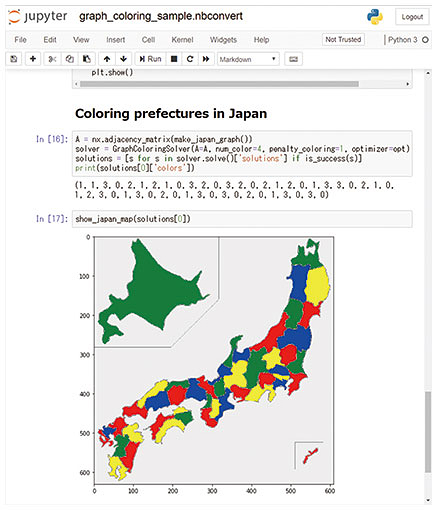Open the Kernel menu

click(182, 40)
